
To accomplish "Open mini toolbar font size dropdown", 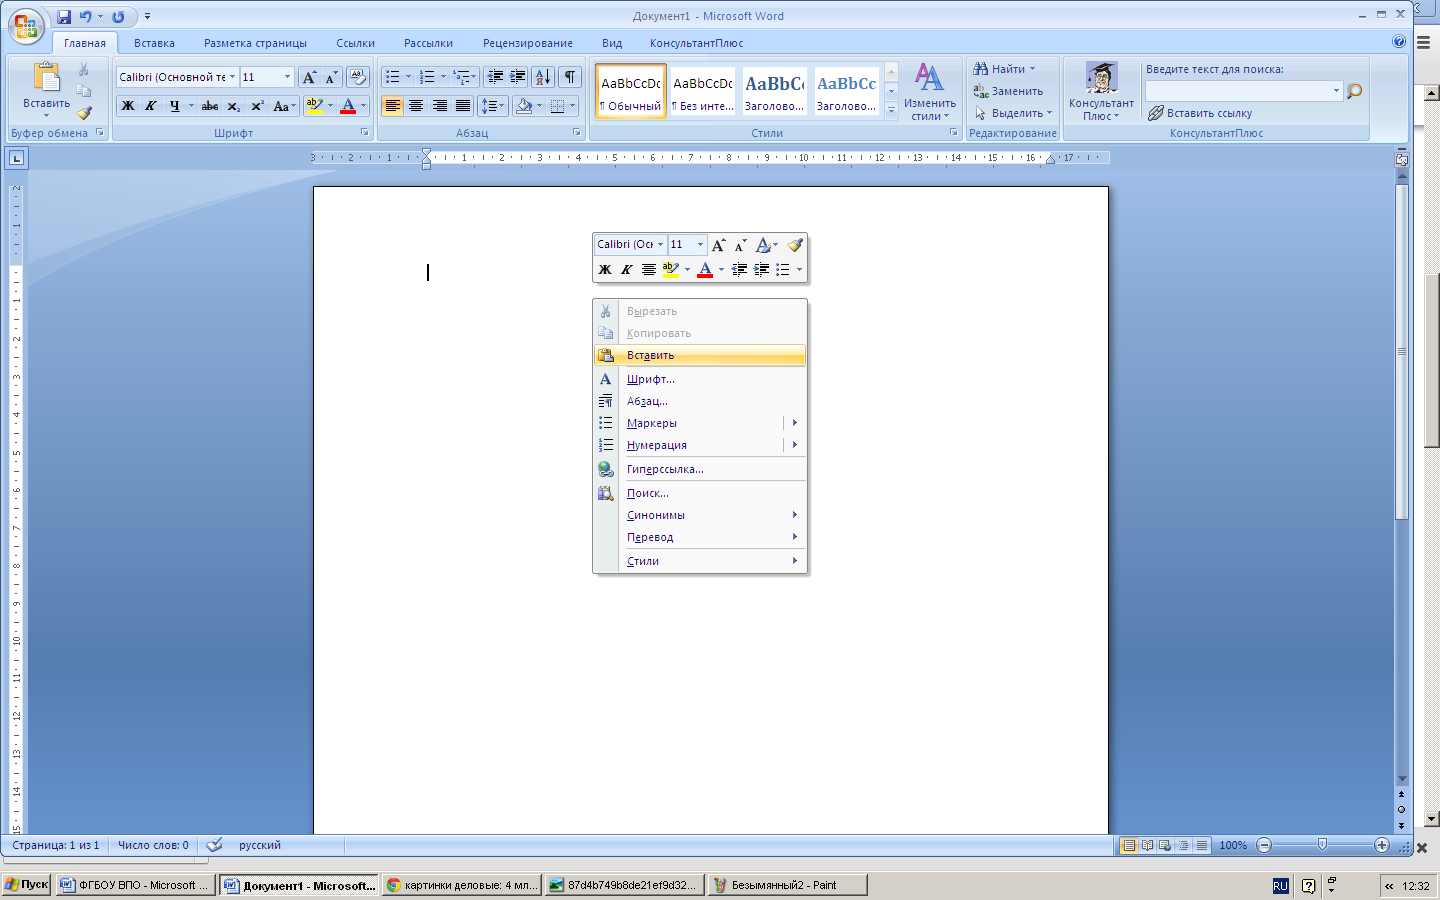I will click(700, 244).
